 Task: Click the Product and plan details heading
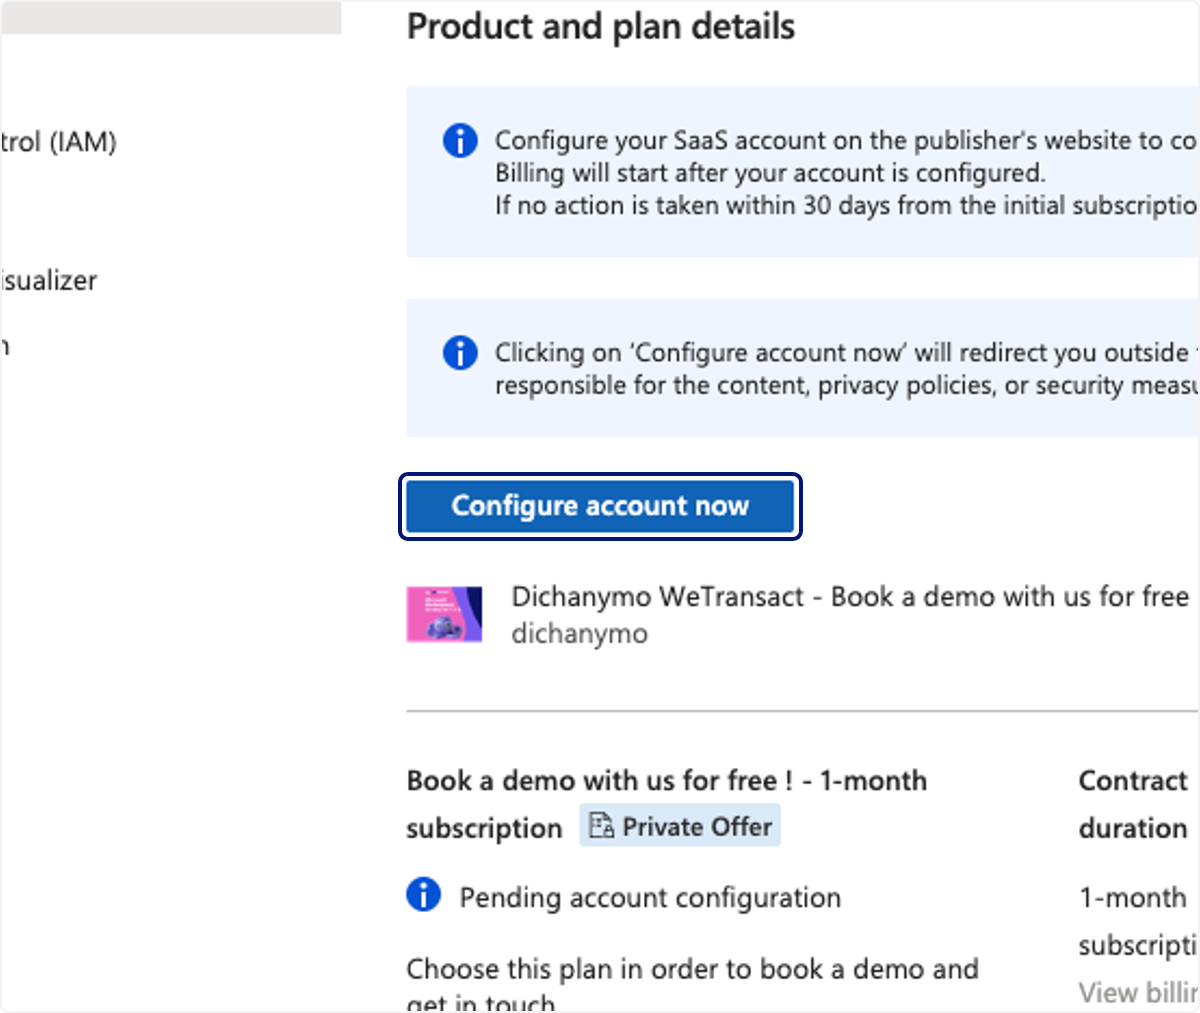600,27
